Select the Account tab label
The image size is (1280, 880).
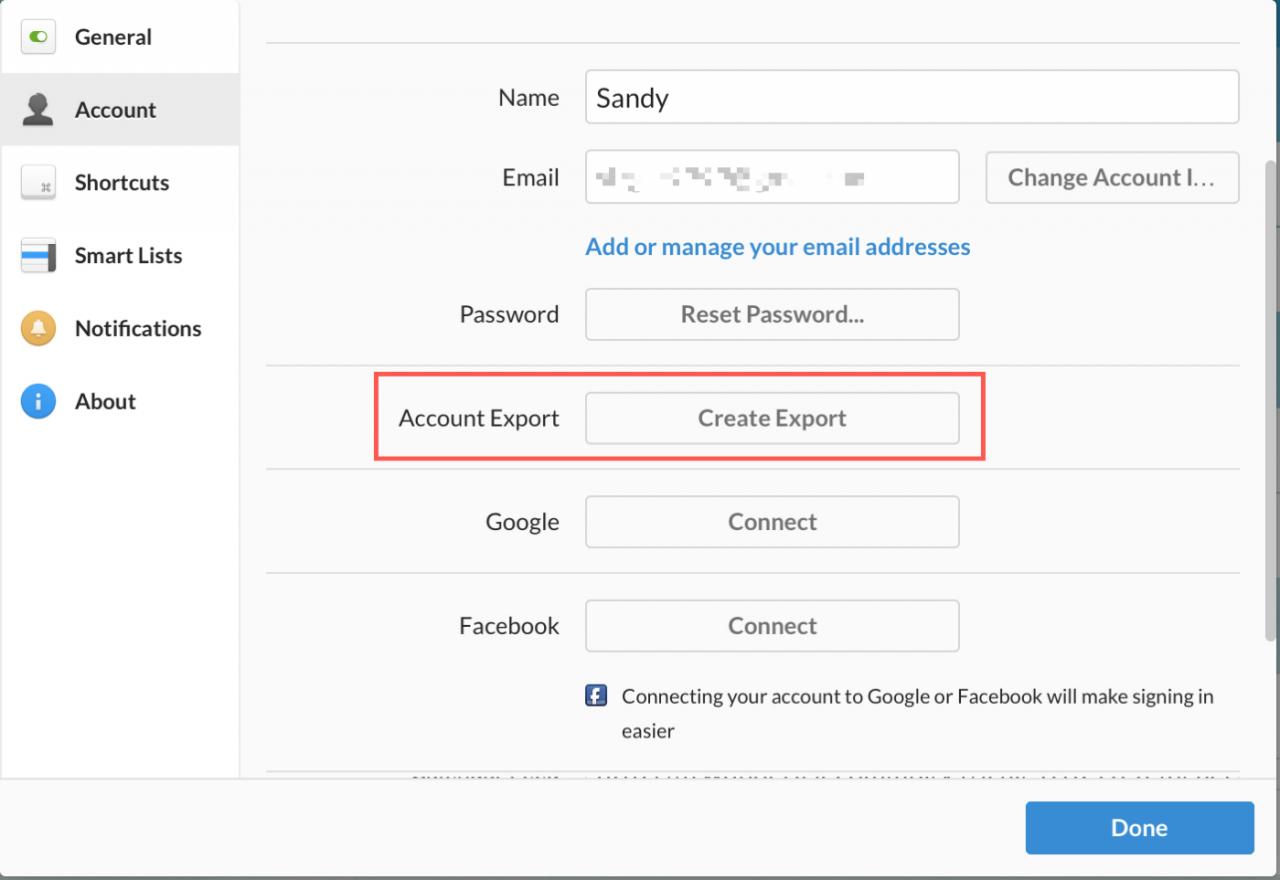pyautogui.click(x=115, y=110)
